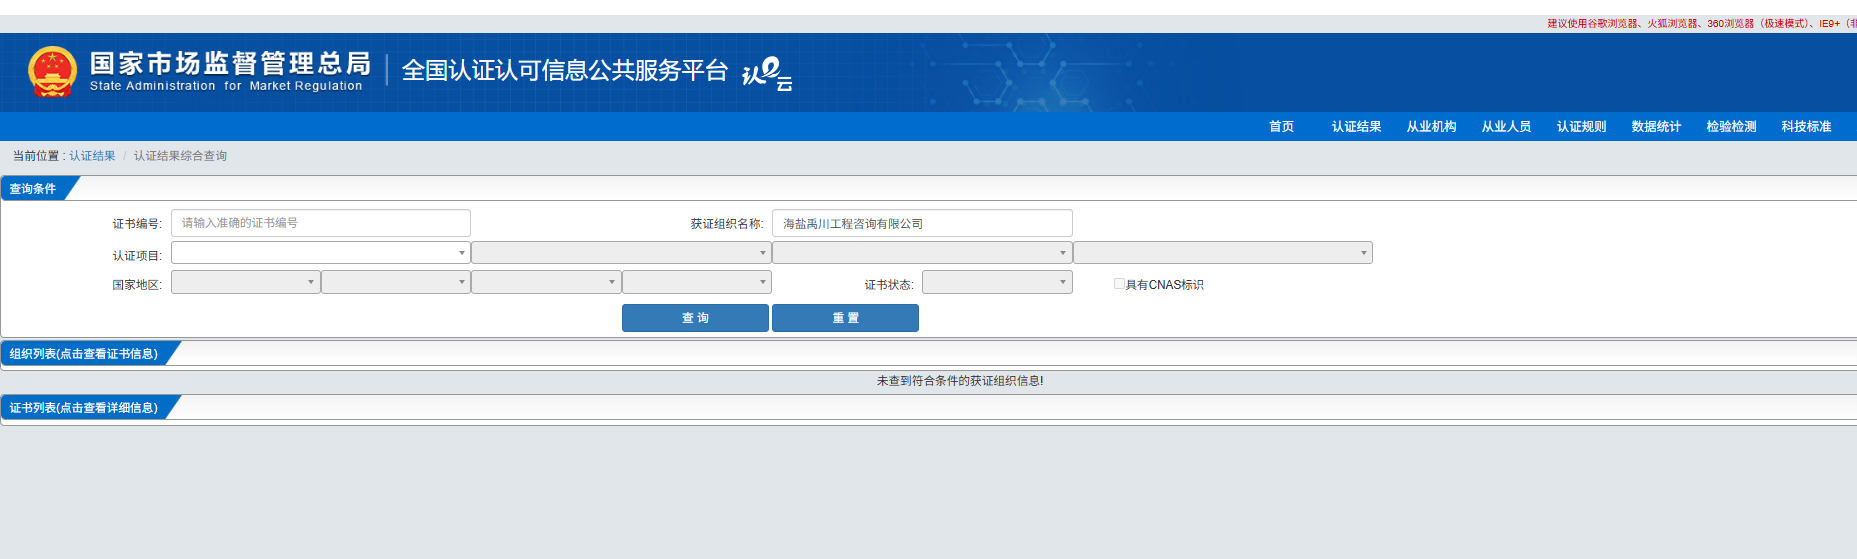Click the 重置 reset button
Viewport: 1857px width, 559px height.
pyautogui.click(x=845, y=318)
